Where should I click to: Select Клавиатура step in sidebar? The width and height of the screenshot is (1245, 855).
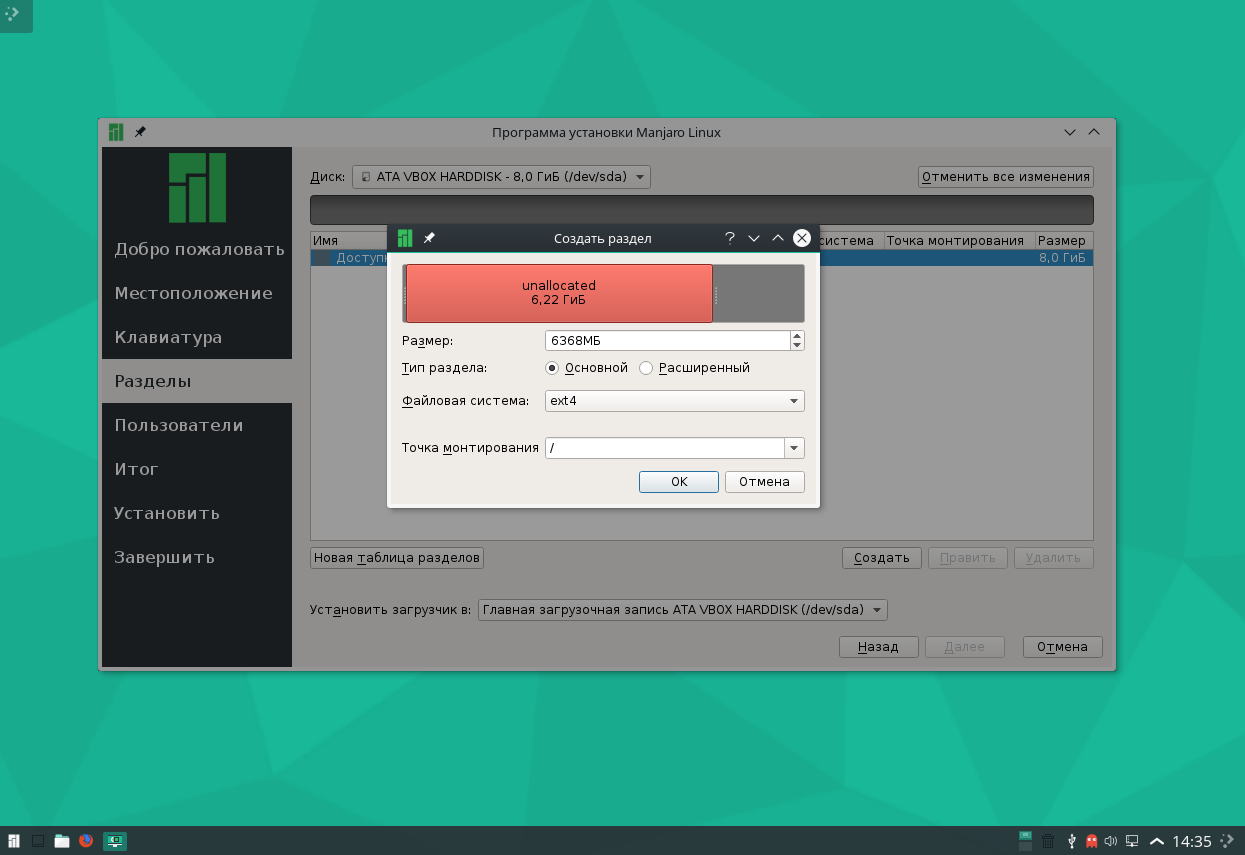pos(197,337)
